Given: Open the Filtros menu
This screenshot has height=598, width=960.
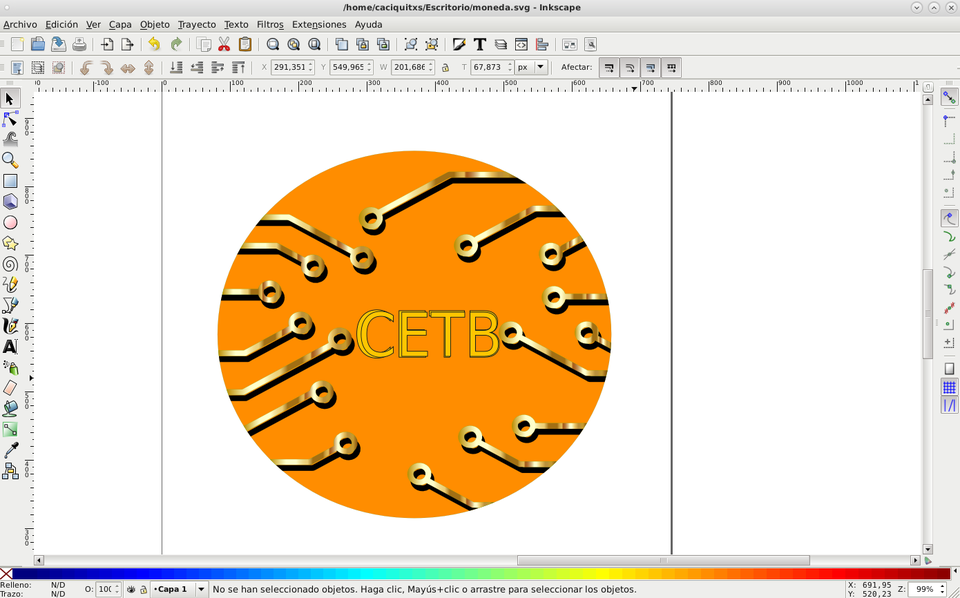Looking at the screenshot, I should click(270, 24).
